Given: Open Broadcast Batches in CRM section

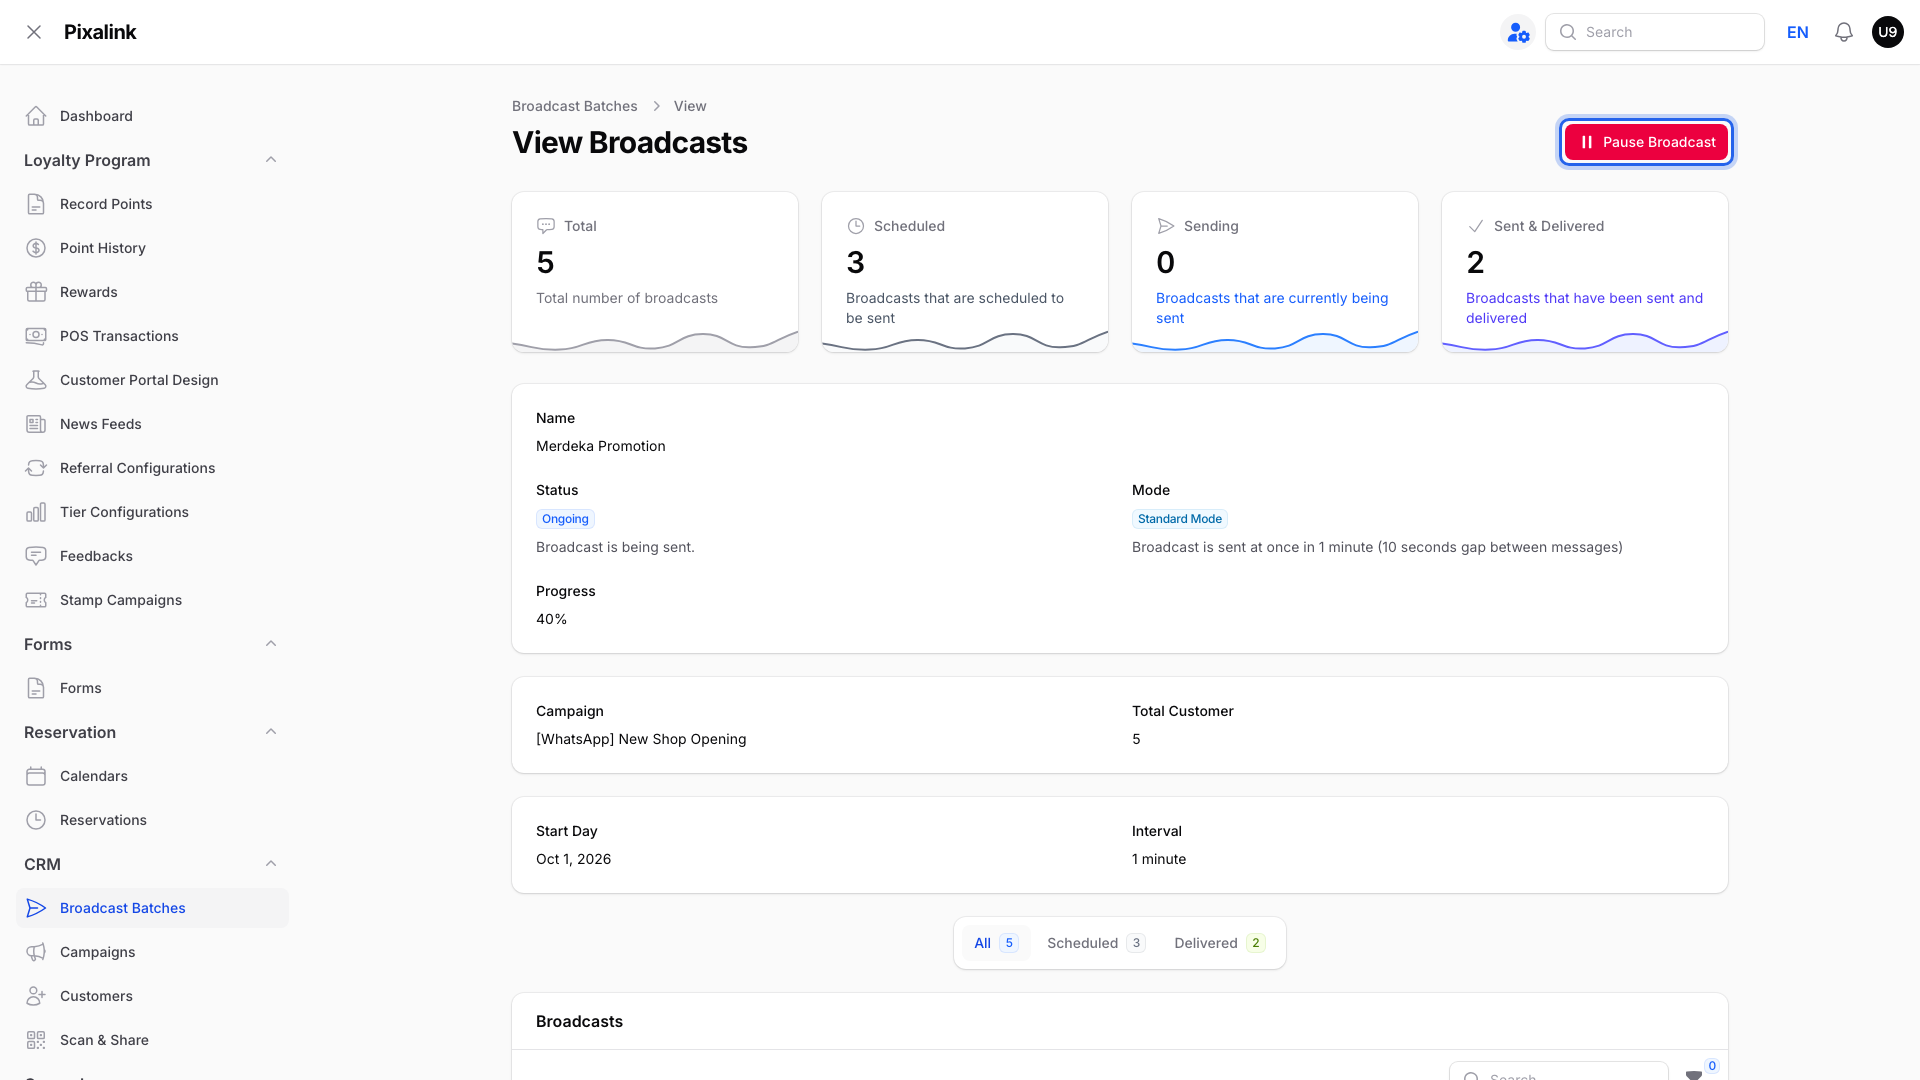Looking at the screenshot, I should (152, 908).
